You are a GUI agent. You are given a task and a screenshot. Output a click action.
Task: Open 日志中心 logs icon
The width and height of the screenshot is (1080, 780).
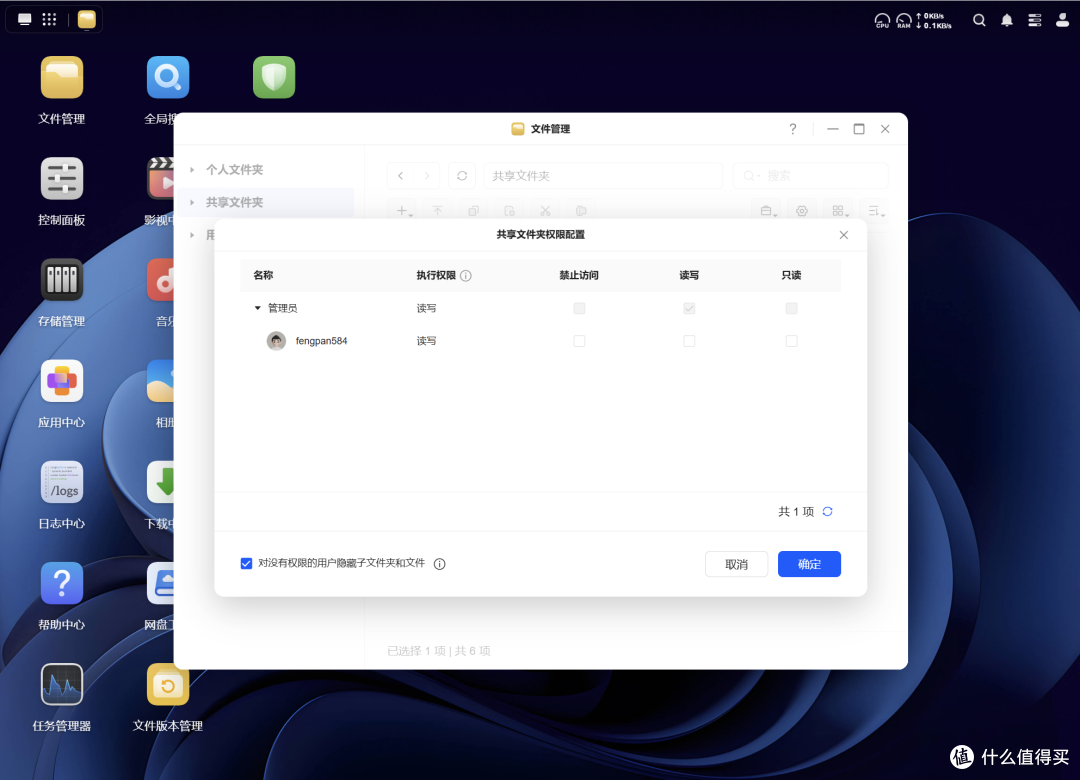(x=61, y=483)
